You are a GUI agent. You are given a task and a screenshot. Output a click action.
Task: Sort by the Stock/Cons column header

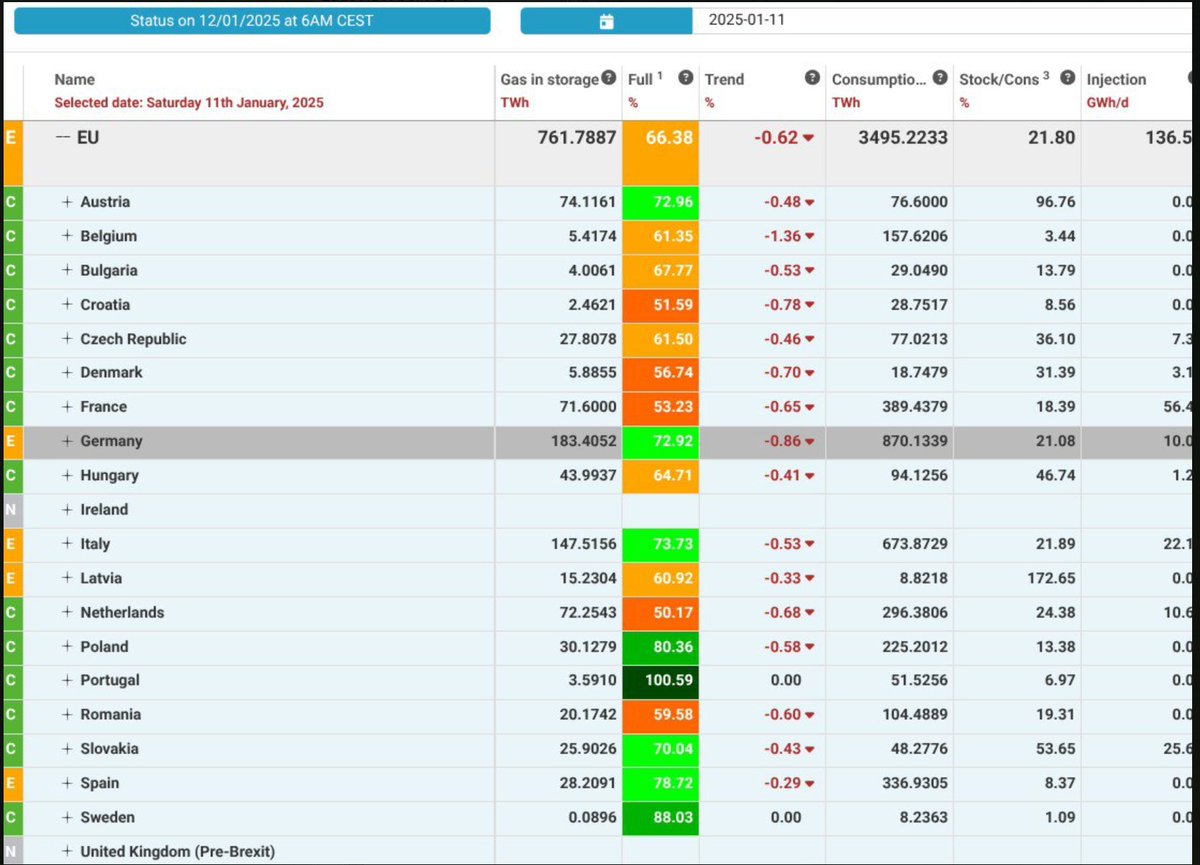coord(1004,79)
